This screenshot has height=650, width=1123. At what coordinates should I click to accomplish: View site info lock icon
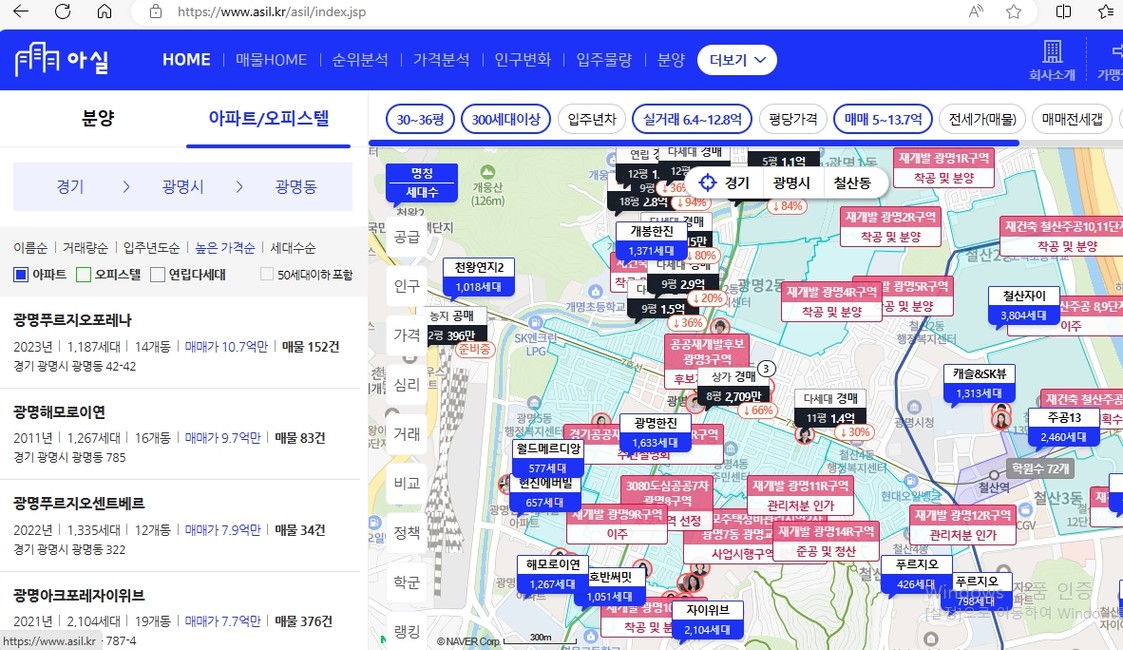click(x=155, y=11)
